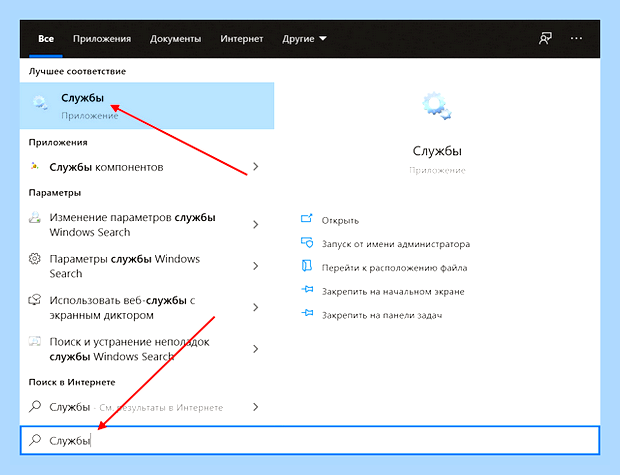Click the search box containing Службы

click(x=310, y=440)
